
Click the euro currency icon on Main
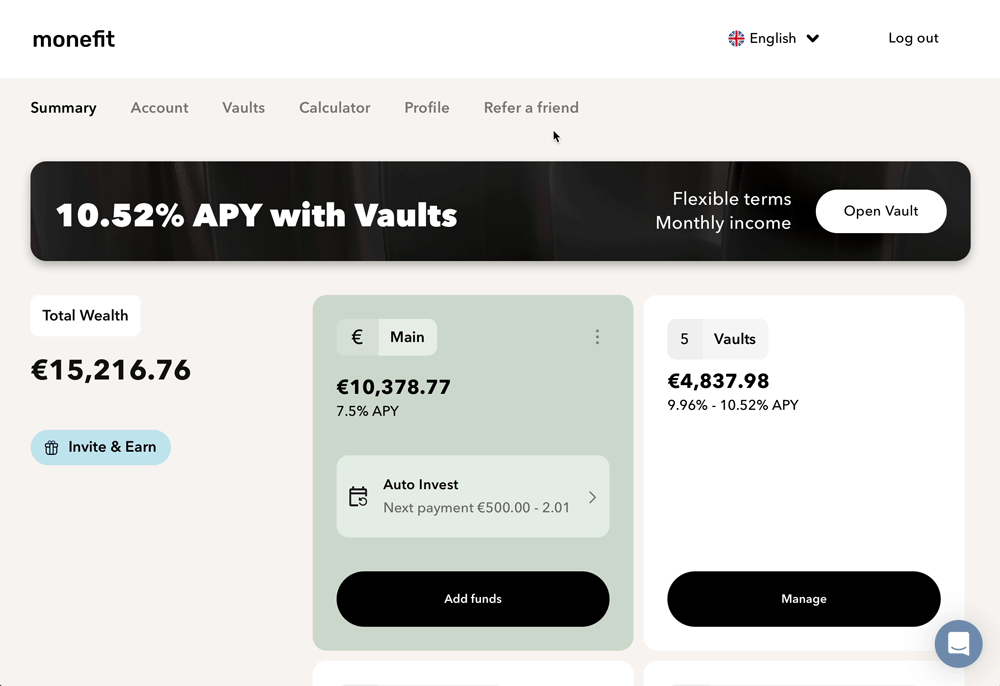(357, 337)
